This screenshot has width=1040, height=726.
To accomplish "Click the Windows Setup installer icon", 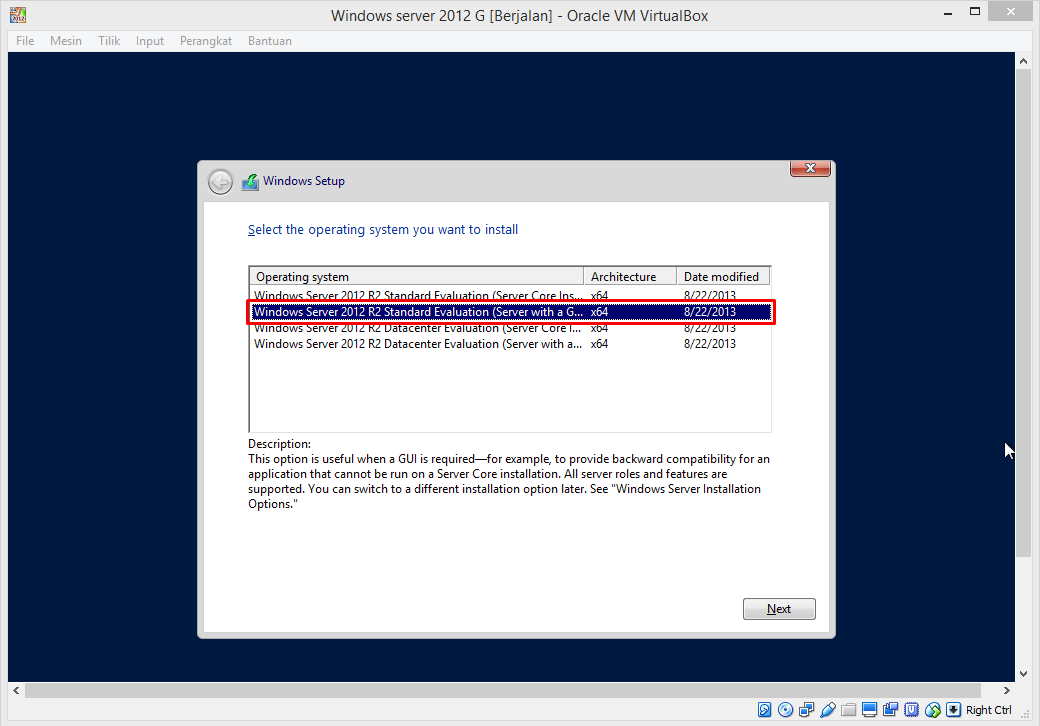I will (250, 182).
